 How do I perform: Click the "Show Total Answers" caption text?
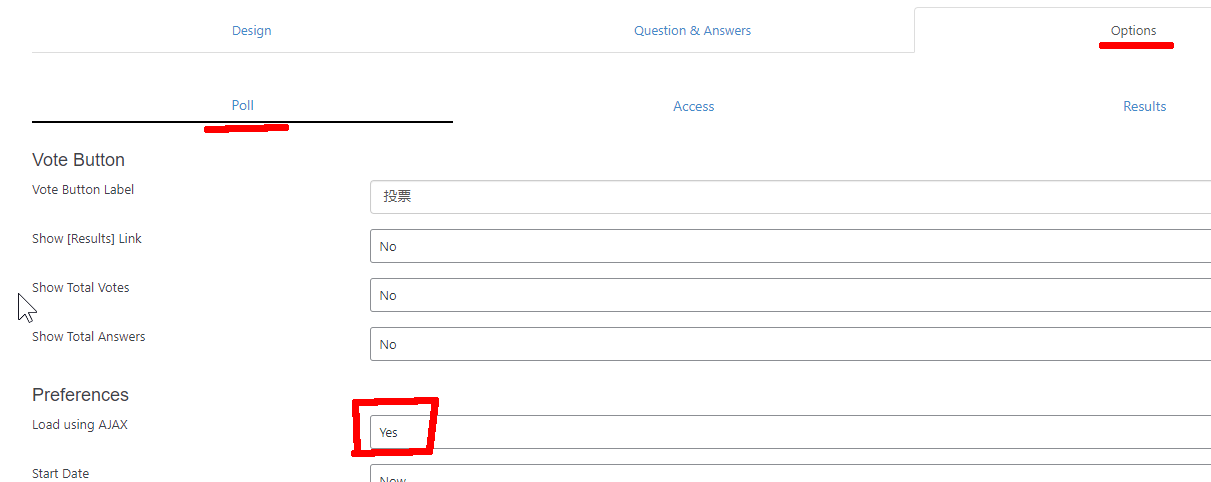(89, 337)
